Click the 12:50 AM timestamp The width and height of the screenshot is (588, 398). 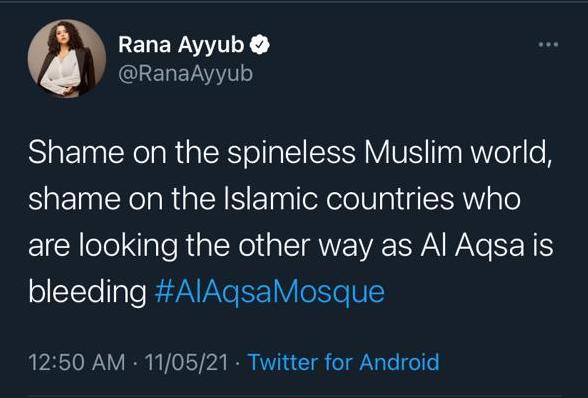click(76, 362)
